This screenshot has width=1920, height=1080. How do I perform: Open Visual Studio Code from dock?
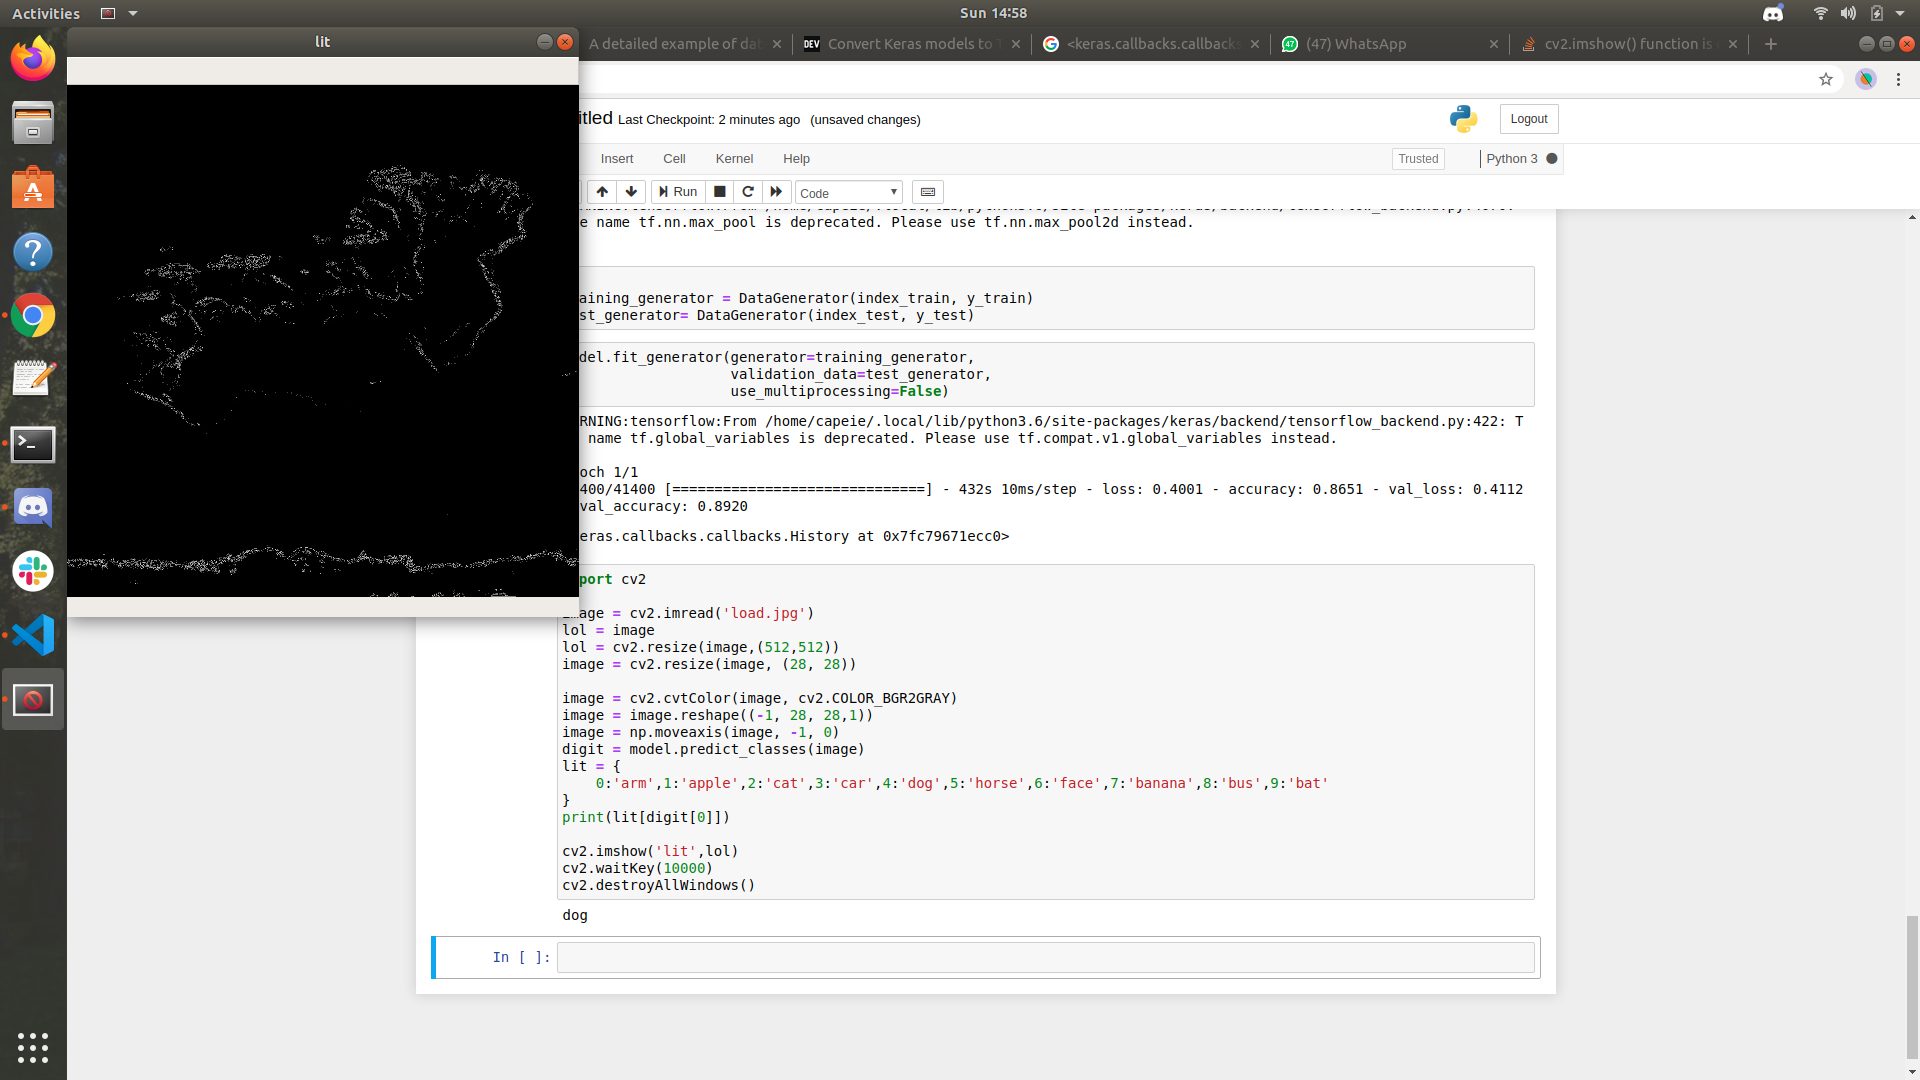[33, 635]
